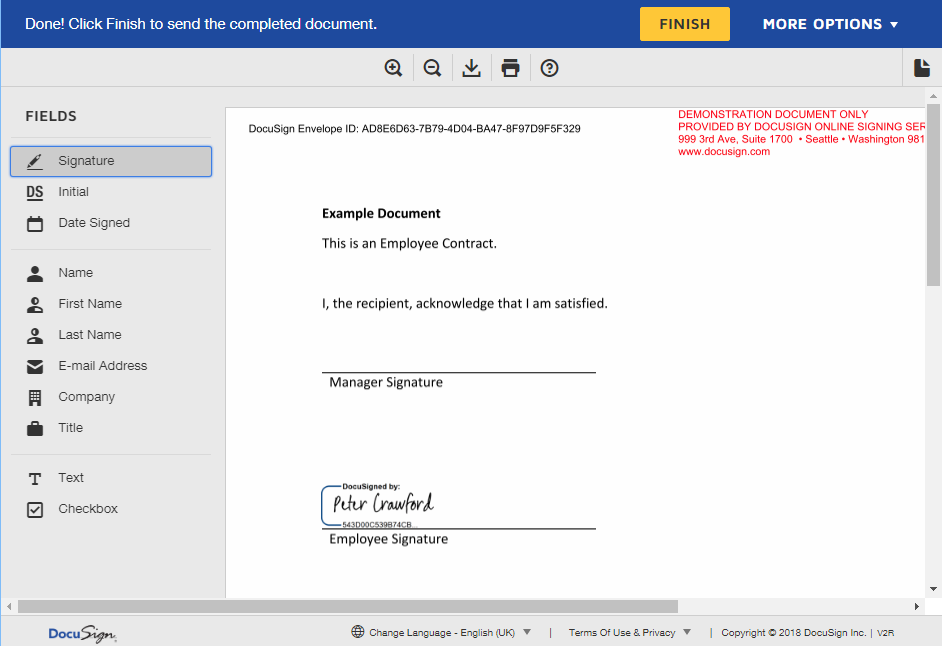The height and width of the screenshot is (646, 942).
Task: Open the MORE OPTIONS dropdown
Action: pos(830,24)
